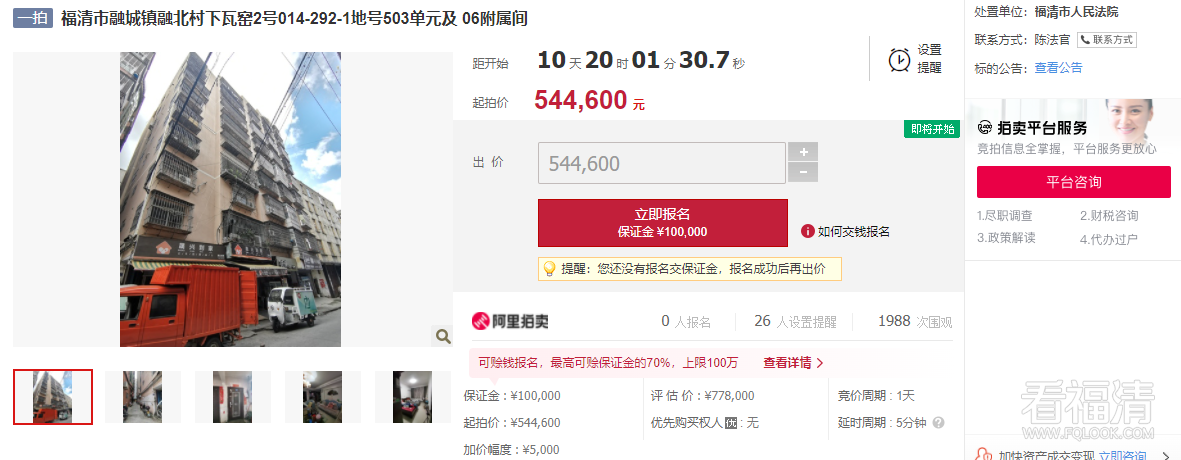Click the 阿里拍卖 logo
Image resolution: width=1181 pixels, height=460 pixels.
pyautogui.click(x=510, y=321)
